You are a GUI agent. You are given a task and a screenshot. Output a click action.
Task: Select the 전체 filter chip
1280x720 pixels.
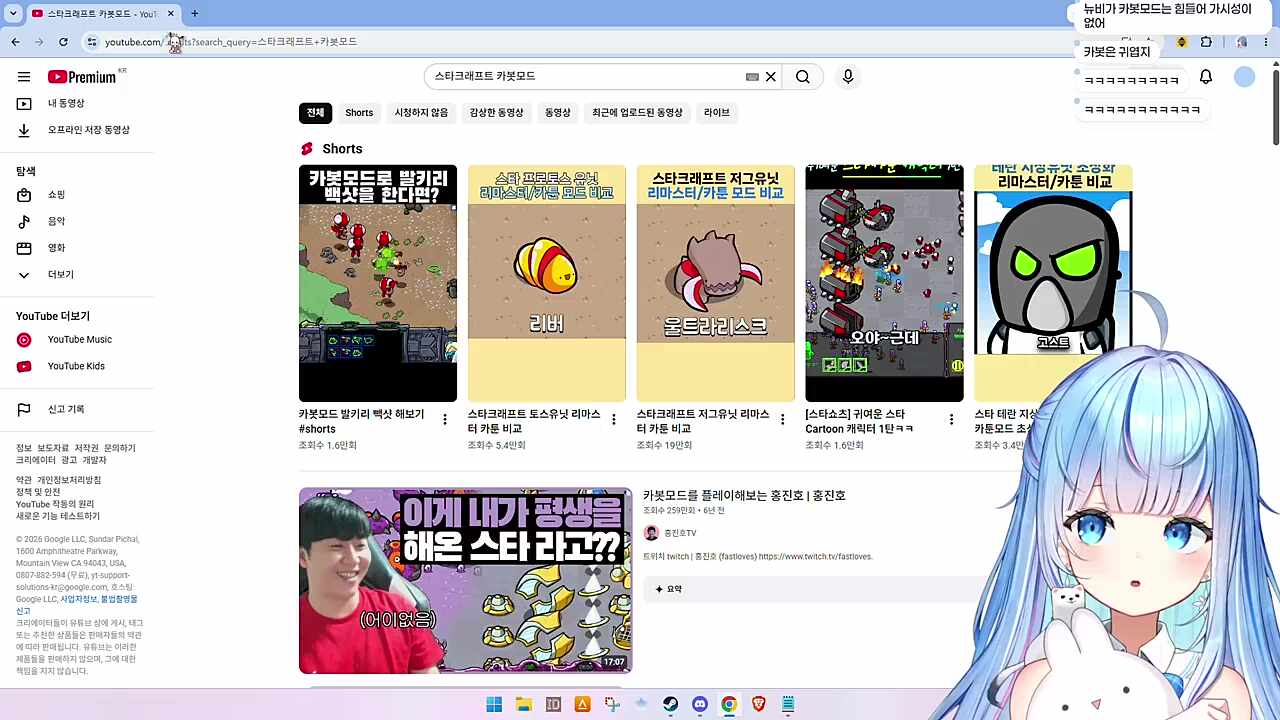point(315,113)
